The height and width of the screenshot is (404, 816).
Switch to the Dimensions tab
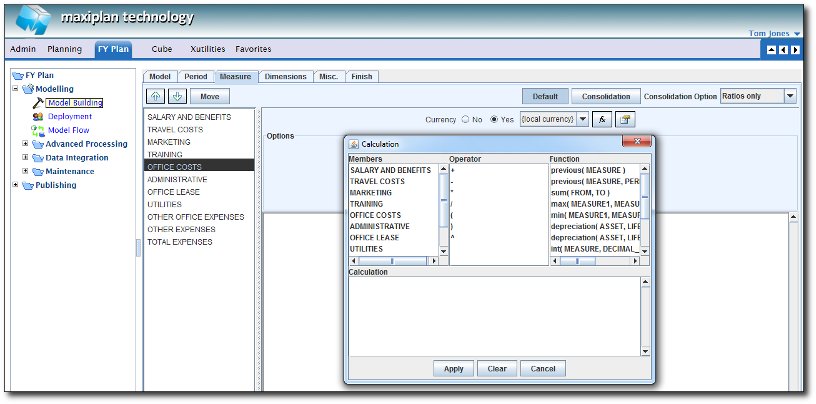point(285,76)
